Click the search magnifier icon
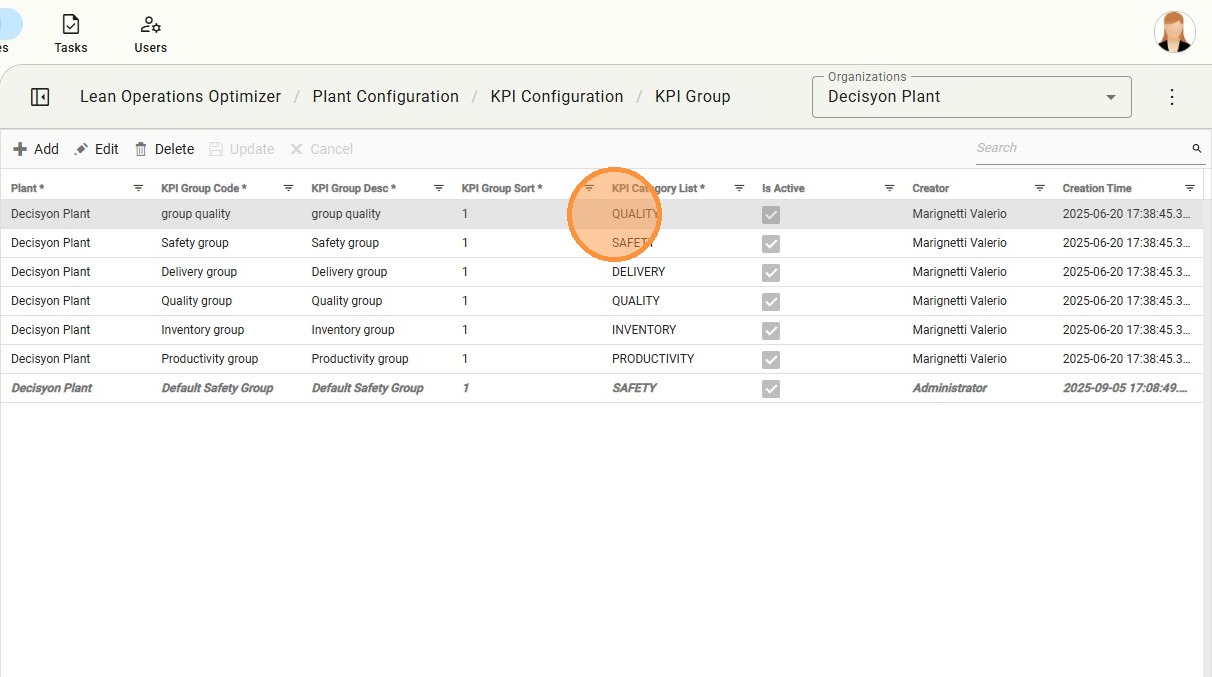Screen dimensions: 1212x677 [x=1196, y=149]
